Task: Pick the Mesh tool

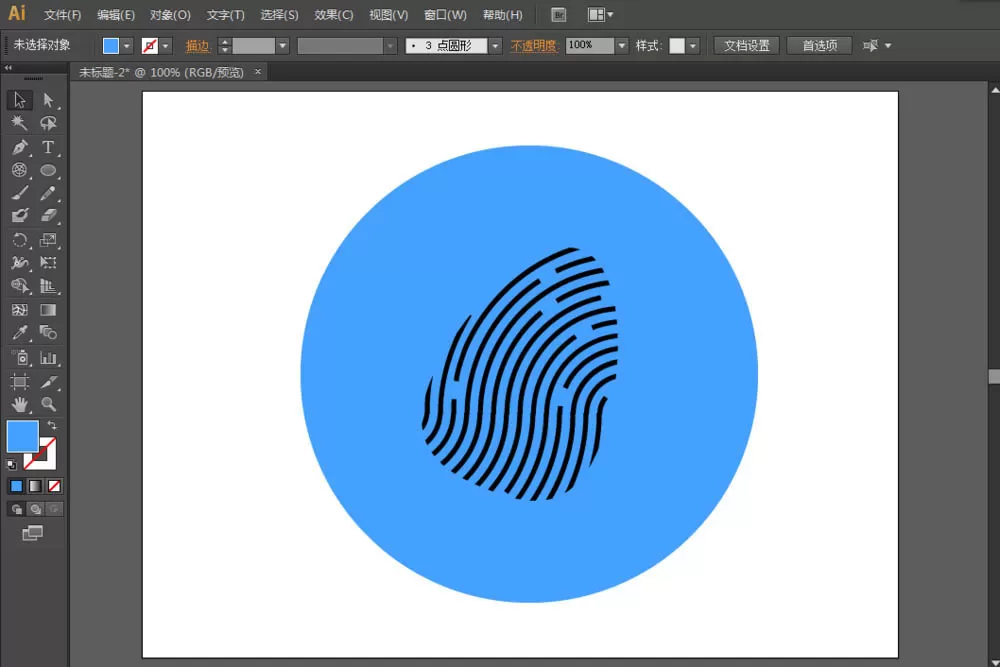Action: [19, 310]
